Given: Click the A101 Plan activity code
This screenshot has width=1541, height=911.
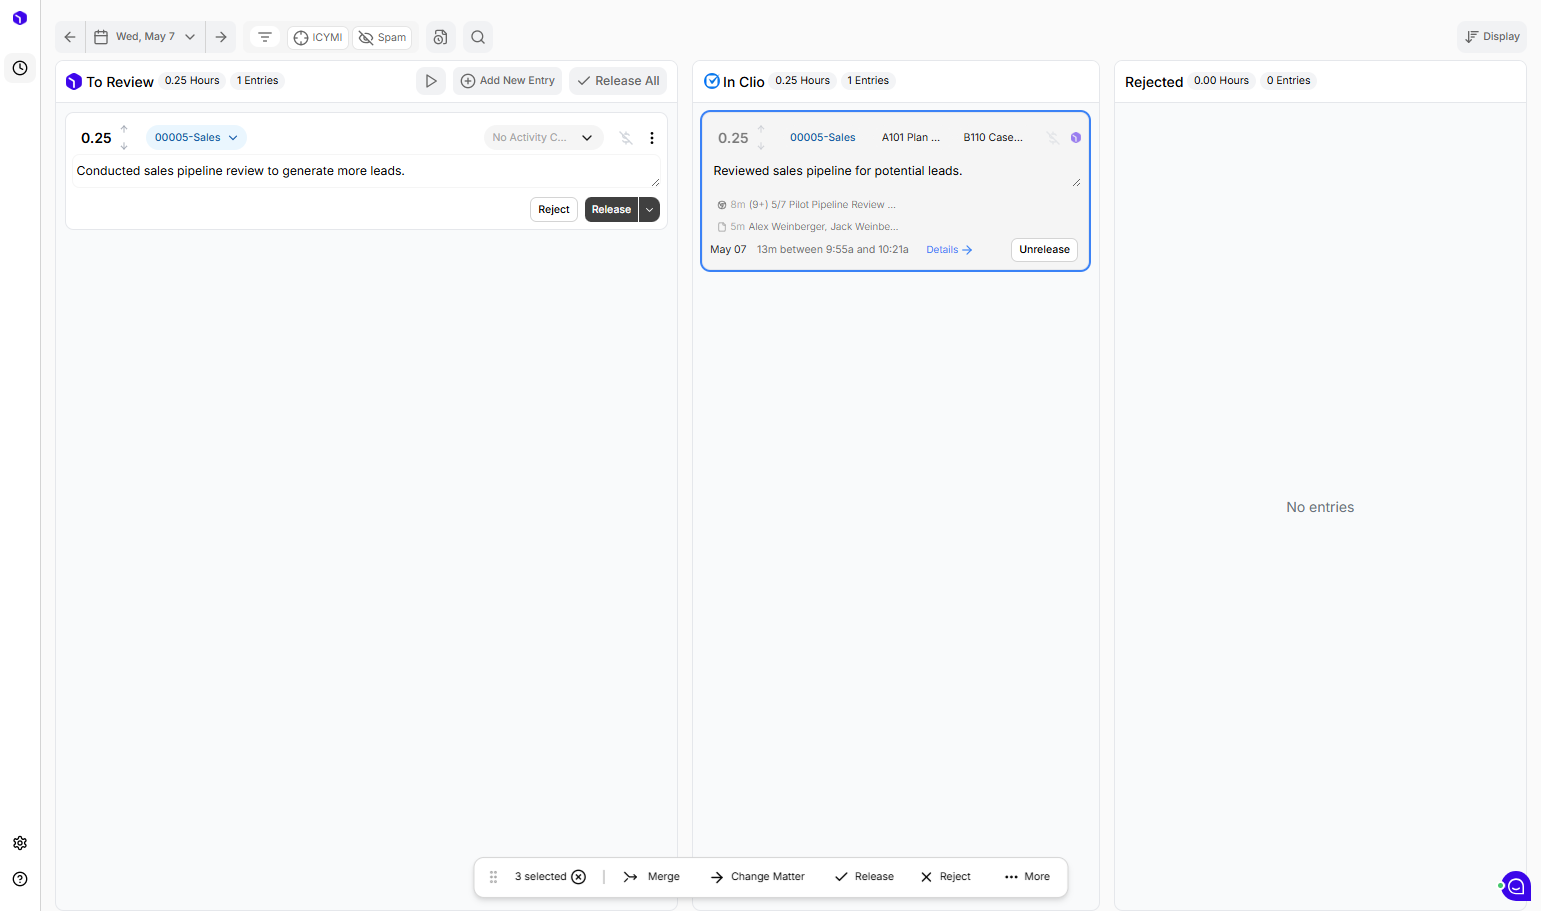Looking at the screenshot, I should click(911, 138).
